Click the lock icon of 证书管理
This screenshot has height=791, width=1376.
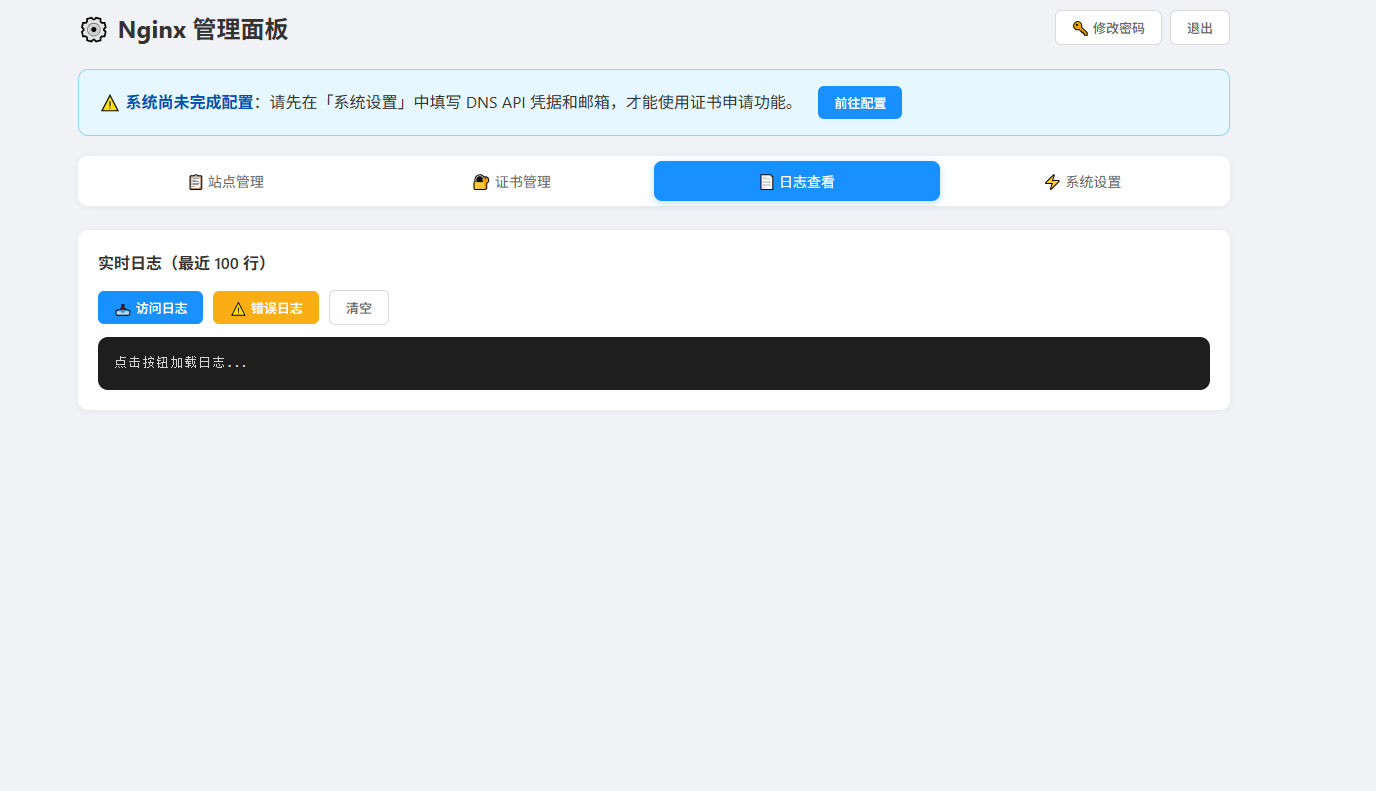point(481,182)
